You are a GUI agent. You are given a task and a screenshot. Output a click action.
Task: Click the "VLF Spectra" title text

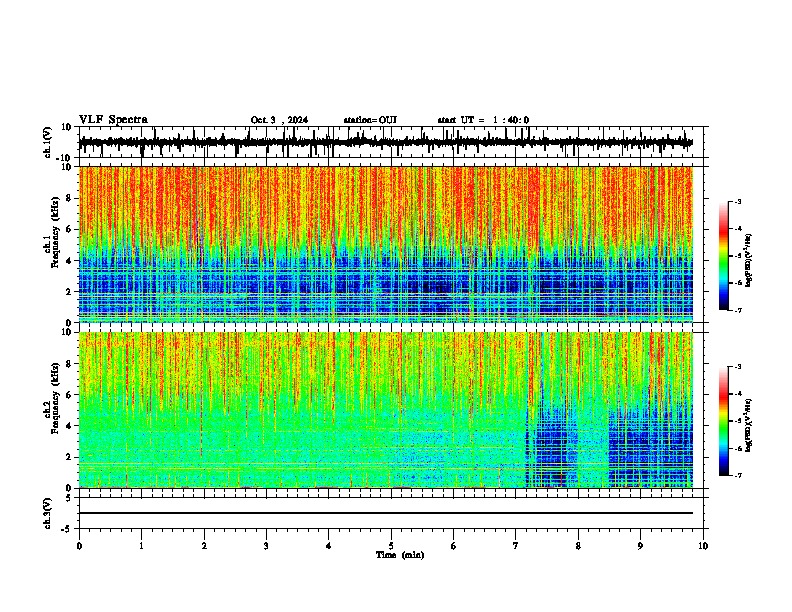113,120
